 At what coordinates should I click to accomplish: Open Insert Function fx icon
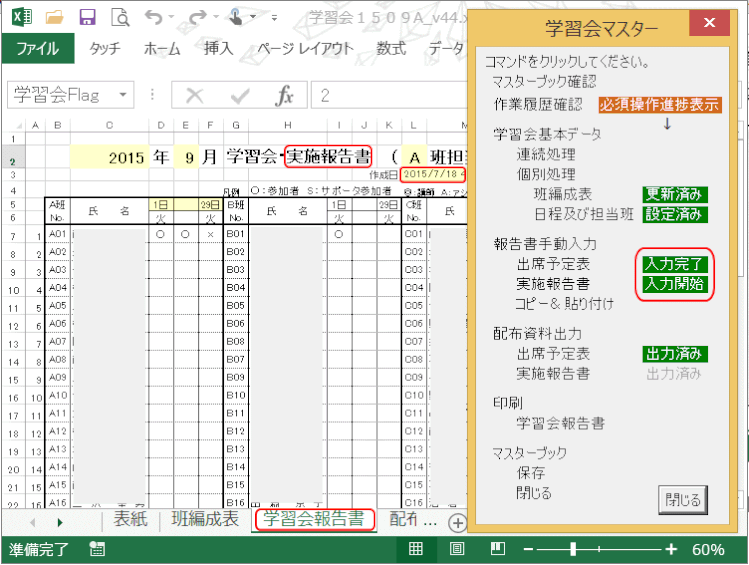[284, 95]
